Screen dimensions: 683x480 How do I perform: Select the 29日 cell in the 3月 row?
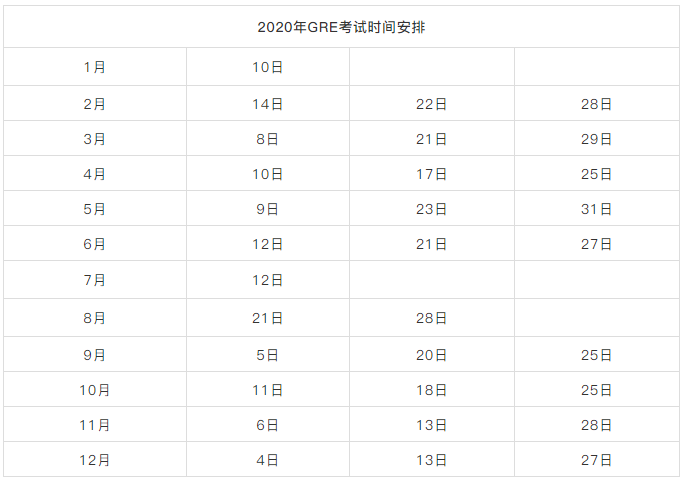point(597,139)
